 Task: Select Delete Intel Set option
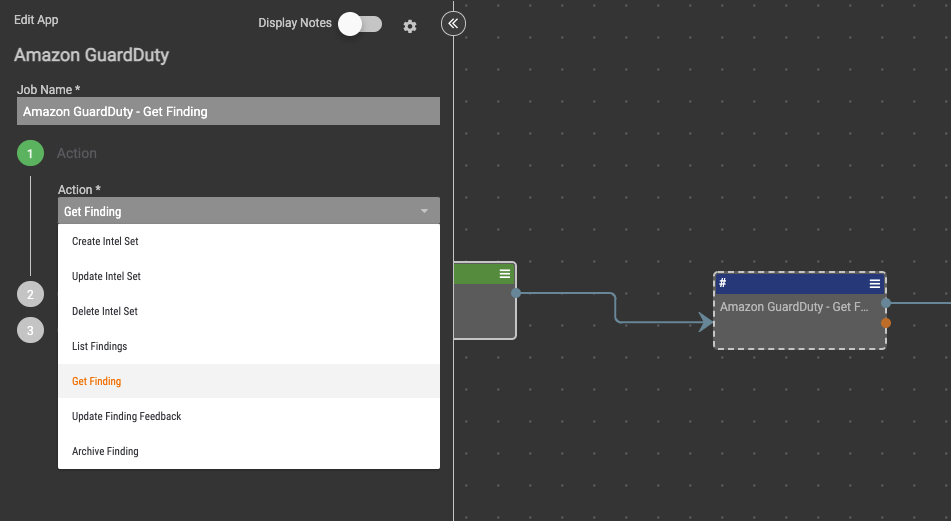click(x=249, y=312)
